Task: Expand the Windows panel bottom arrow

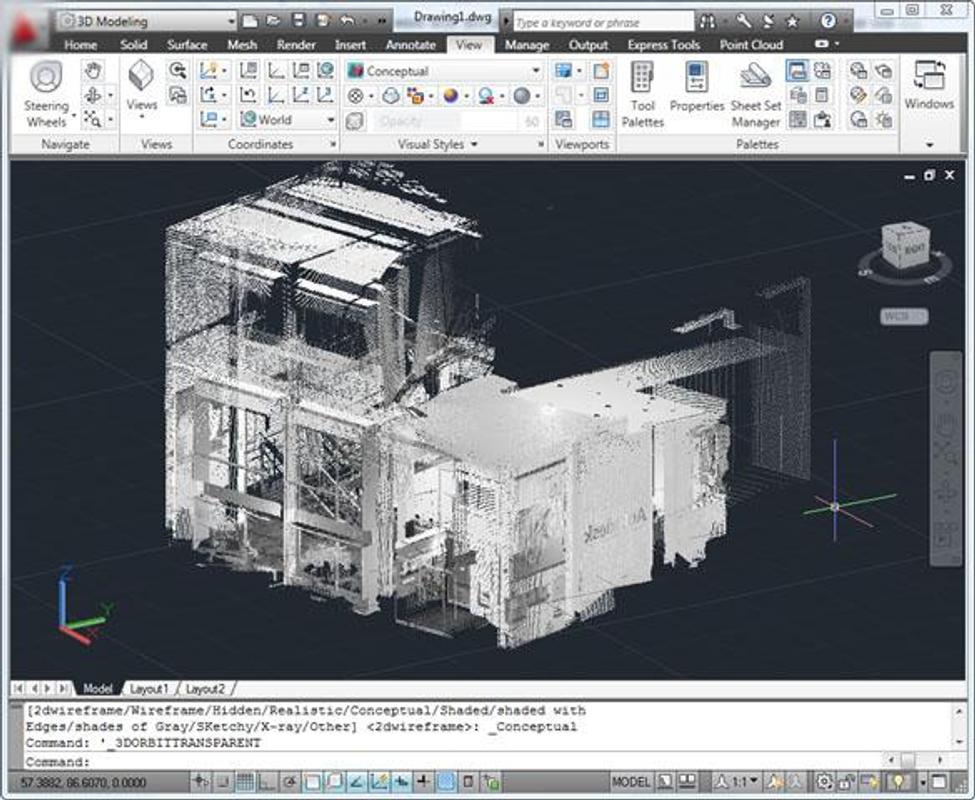Action: [930, 145]
